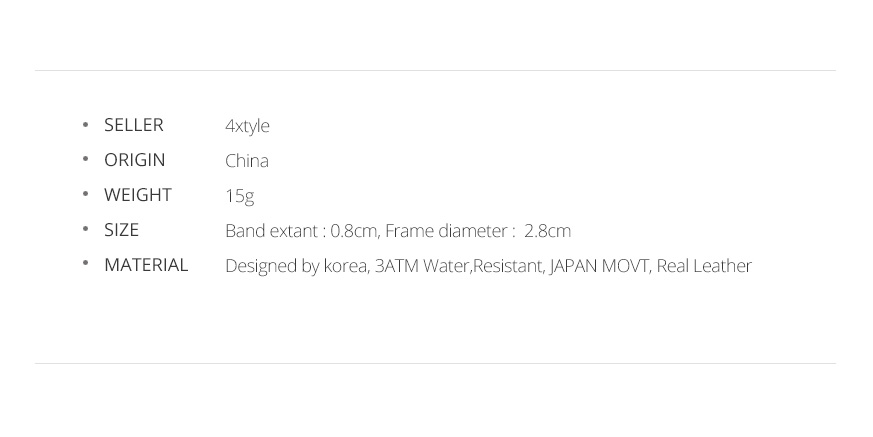Click the Designed by korea text
This screenshot has height=437, width=873.
pos(296,266)
